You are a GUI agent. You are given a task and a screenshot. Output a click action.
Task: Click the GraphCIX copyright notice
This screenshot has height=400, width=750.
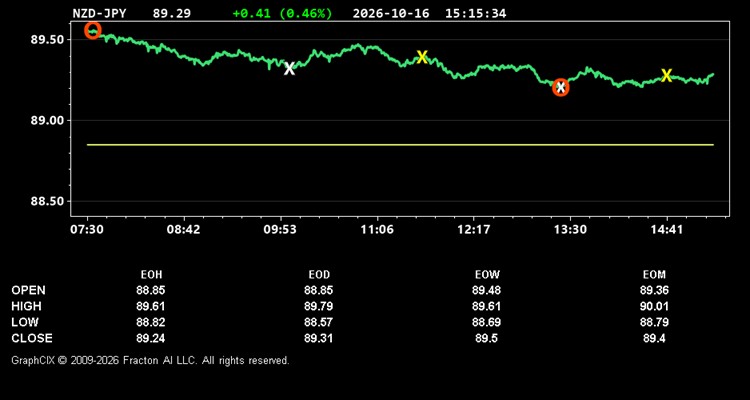coord(150,360)
